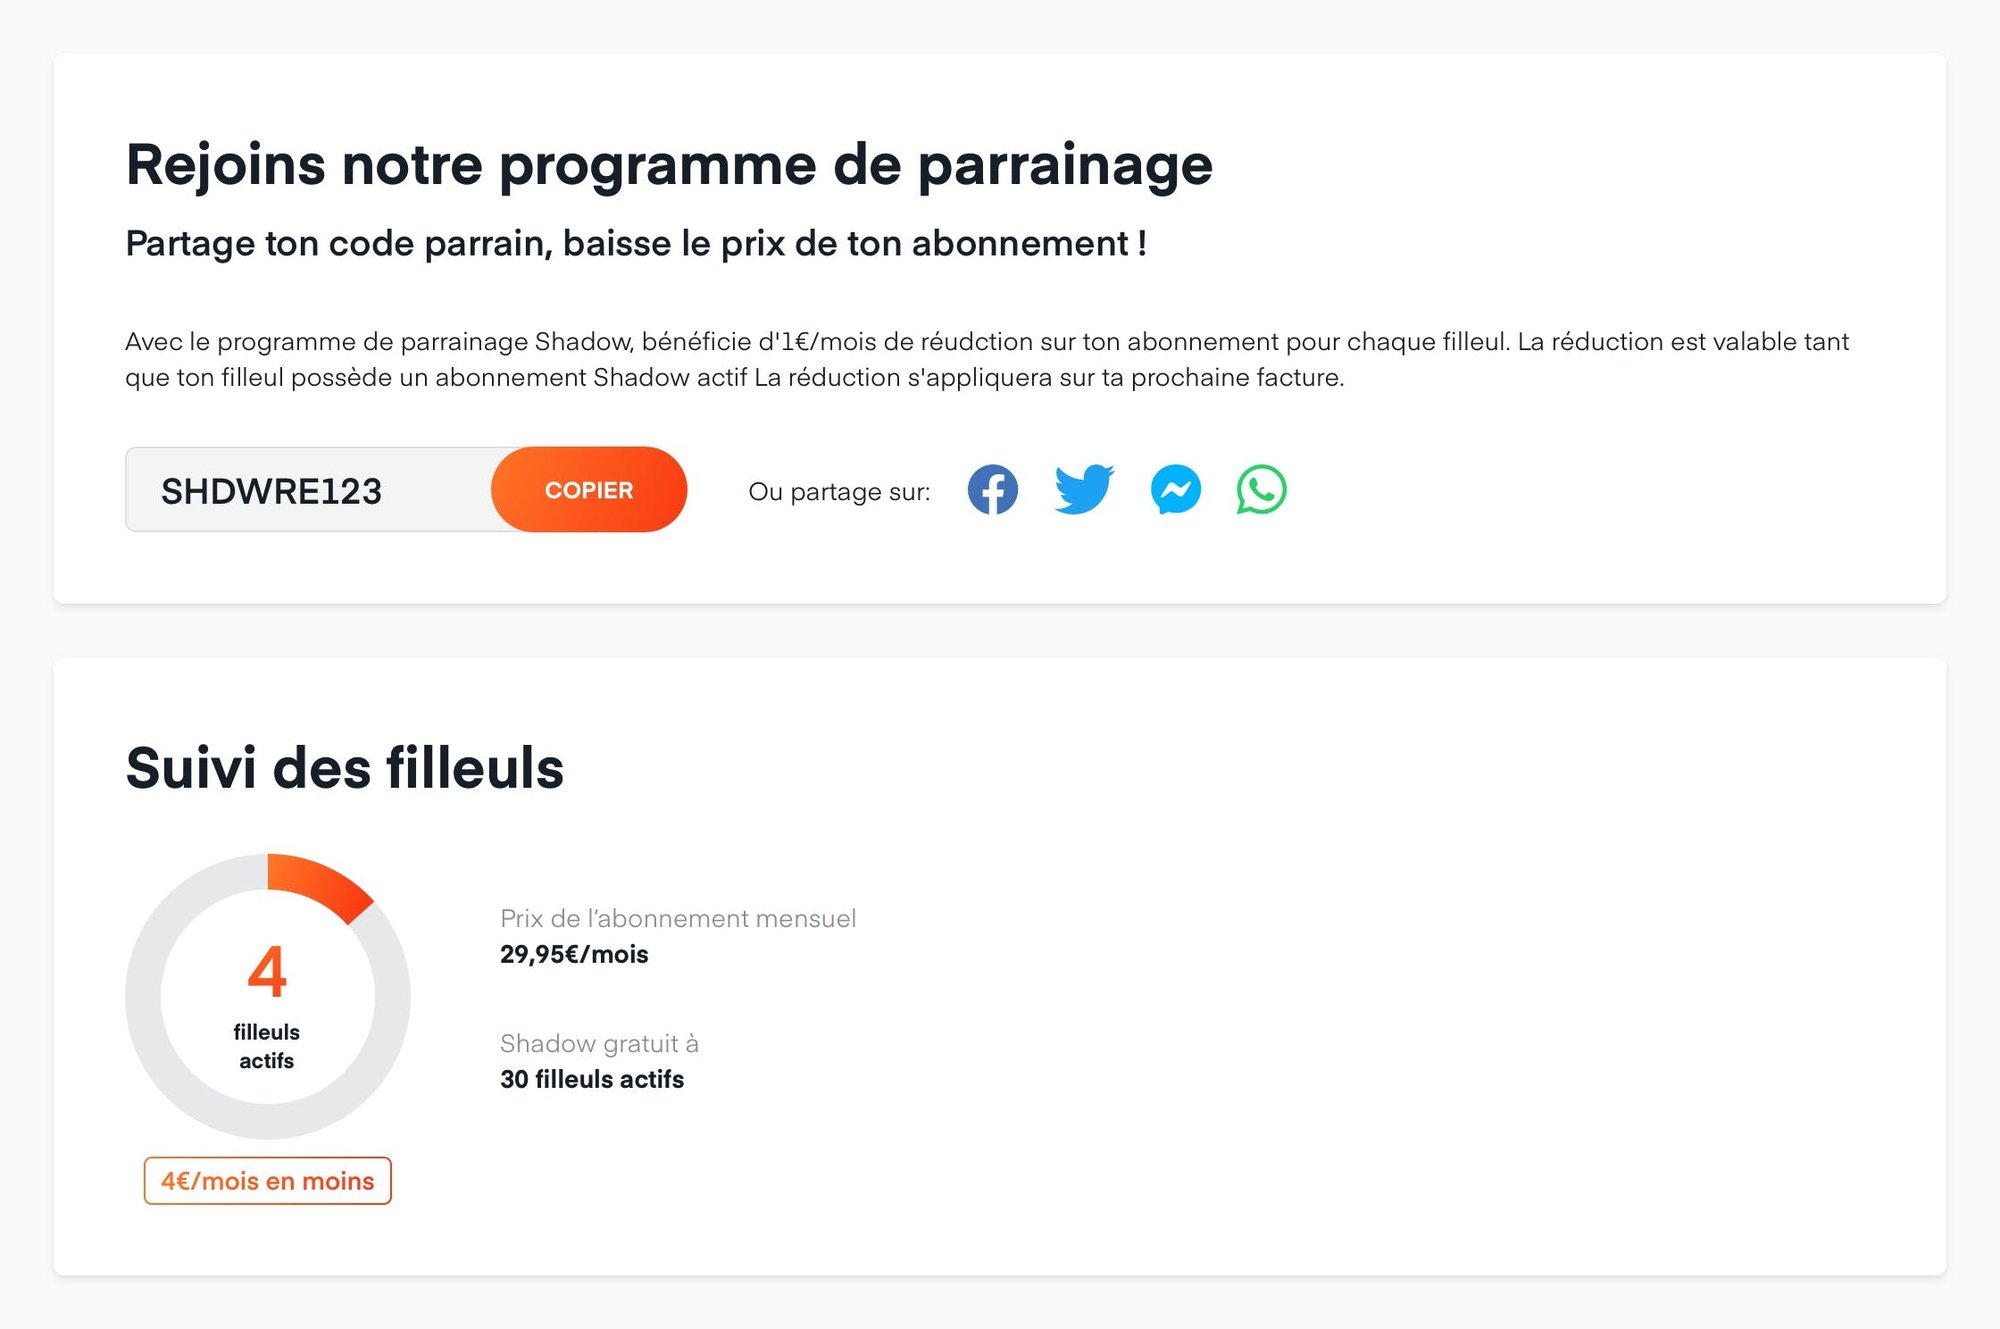Click the 4€/mois en moins badge
This screenshot has height=1329, width=2000.
267,1181
